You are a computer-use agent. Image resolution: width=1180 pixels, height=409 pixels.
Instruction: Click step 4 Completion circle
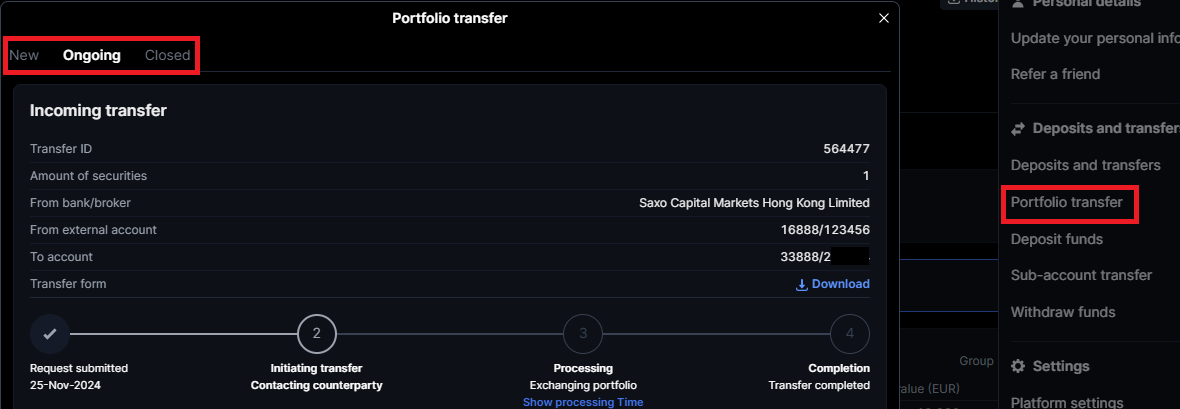point(850,334)
